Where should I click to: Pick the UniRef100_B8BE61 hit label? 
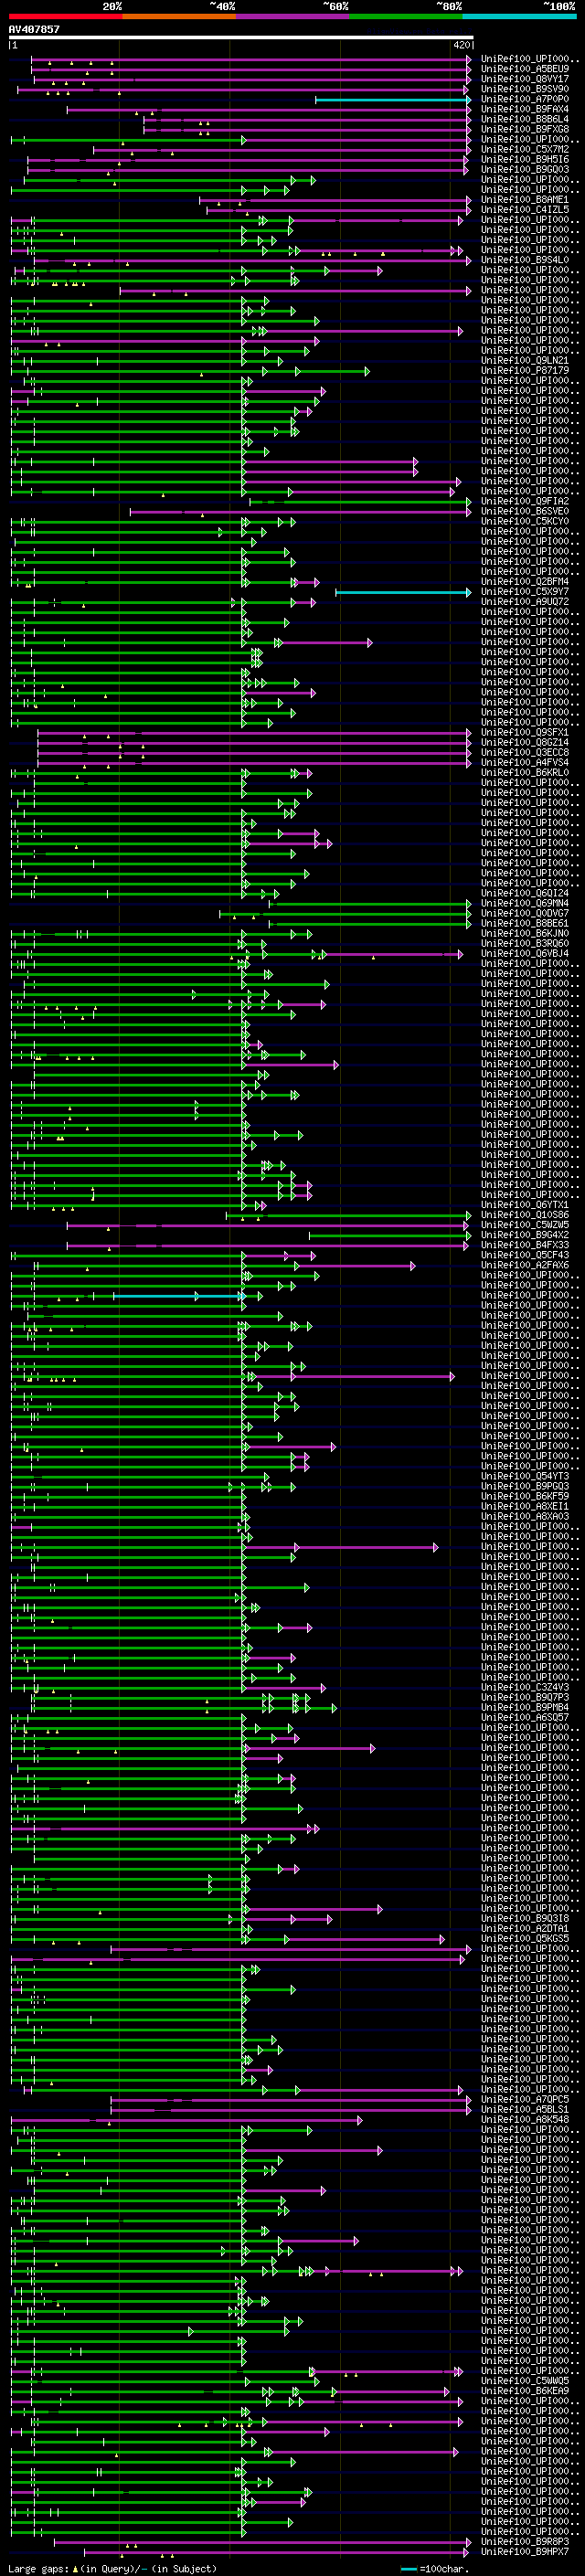[524, 923]
